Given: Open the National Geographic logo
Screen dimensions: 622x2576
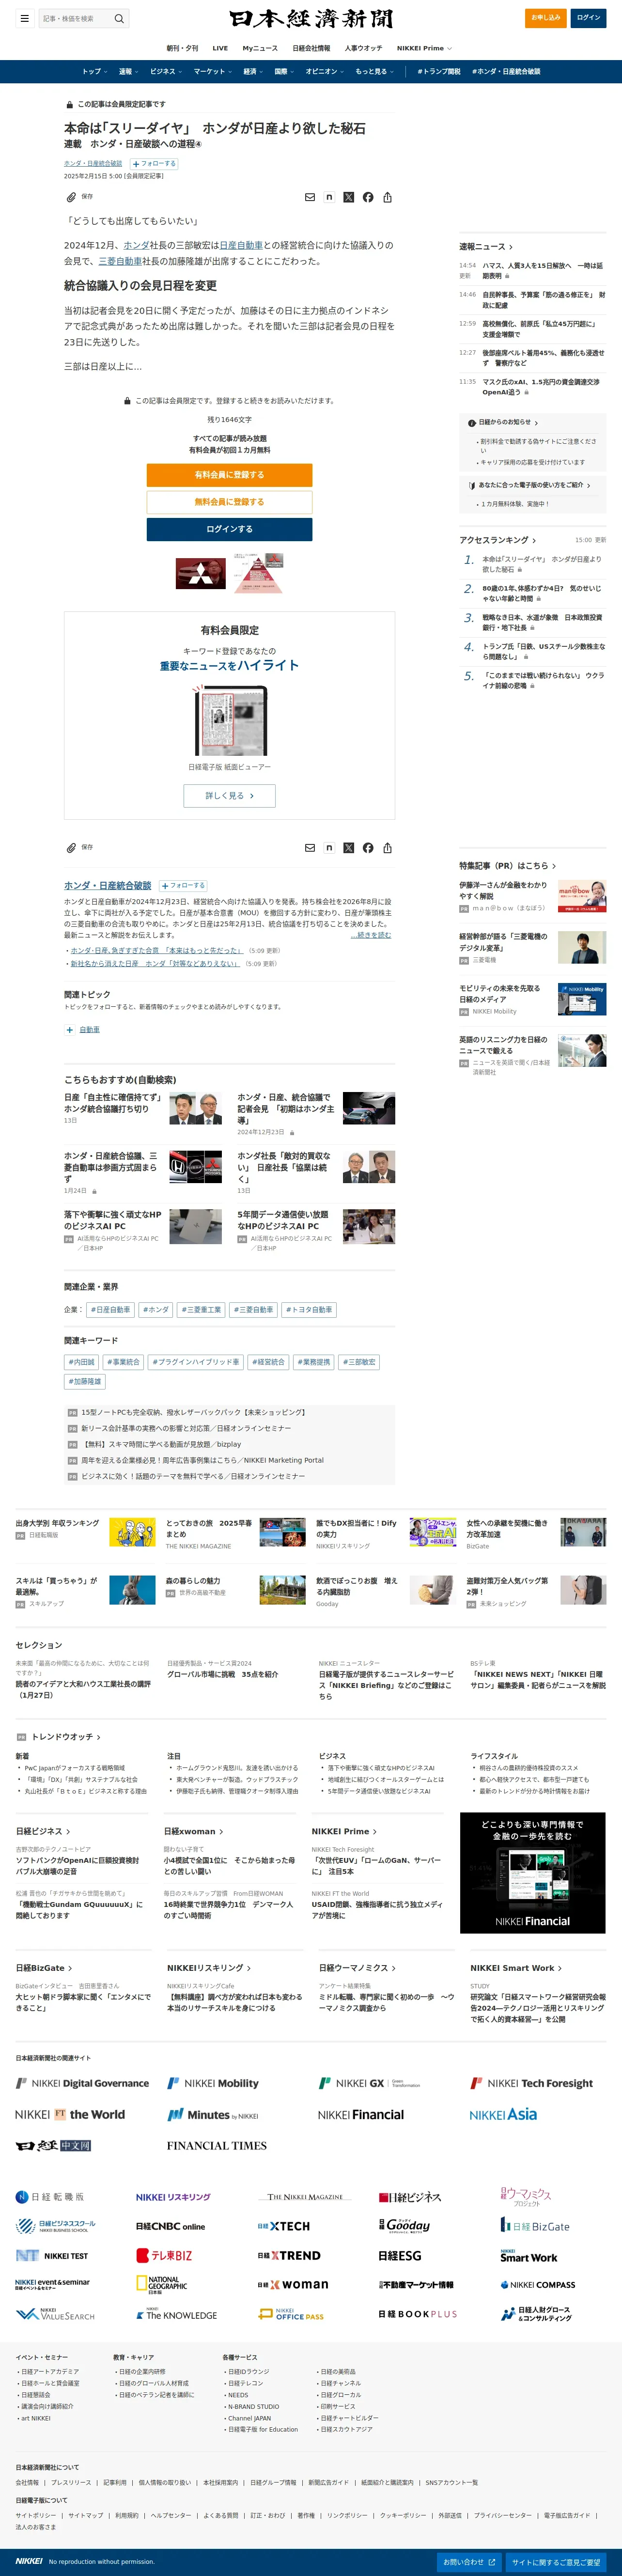Looking at the screenshot, I should click(x=162, y=2284).
